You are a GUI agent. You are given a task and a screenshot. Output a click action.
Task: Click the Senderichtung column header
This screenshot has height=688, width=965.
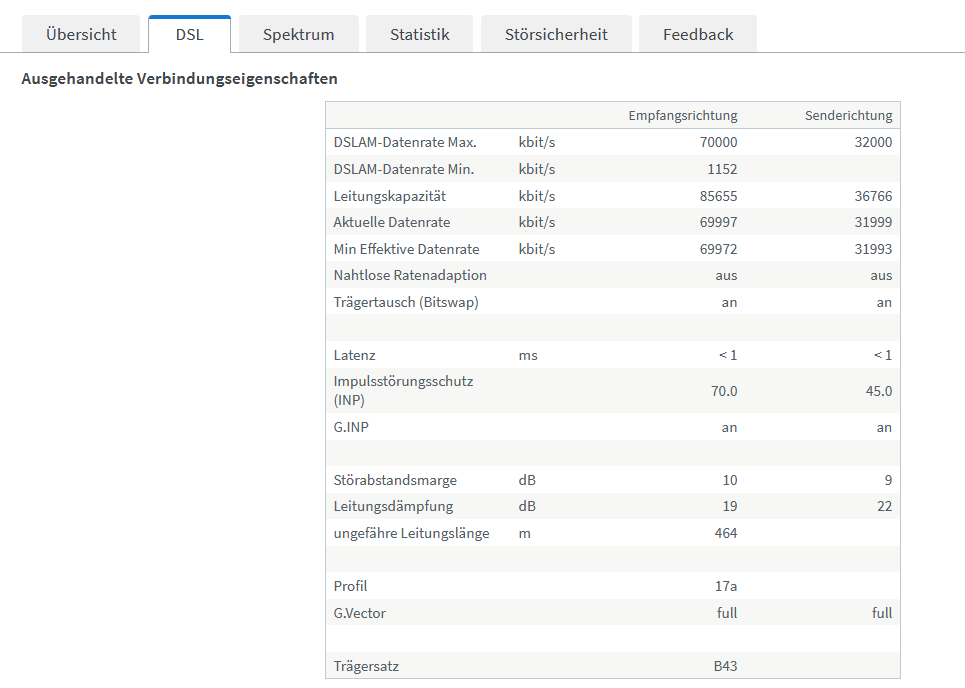[848, 116]
